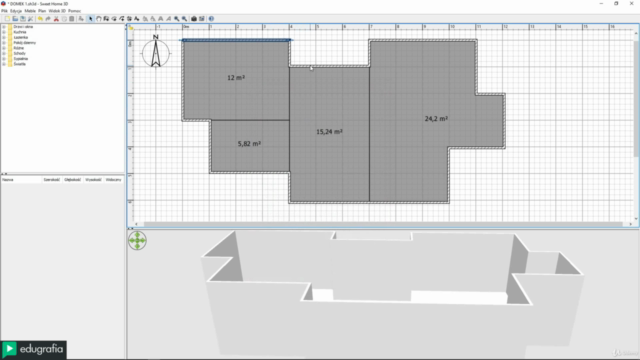Viewport: 640px width, 360px height.
Task: Cut selection with the scissors icon
Action: coord(56,19)
